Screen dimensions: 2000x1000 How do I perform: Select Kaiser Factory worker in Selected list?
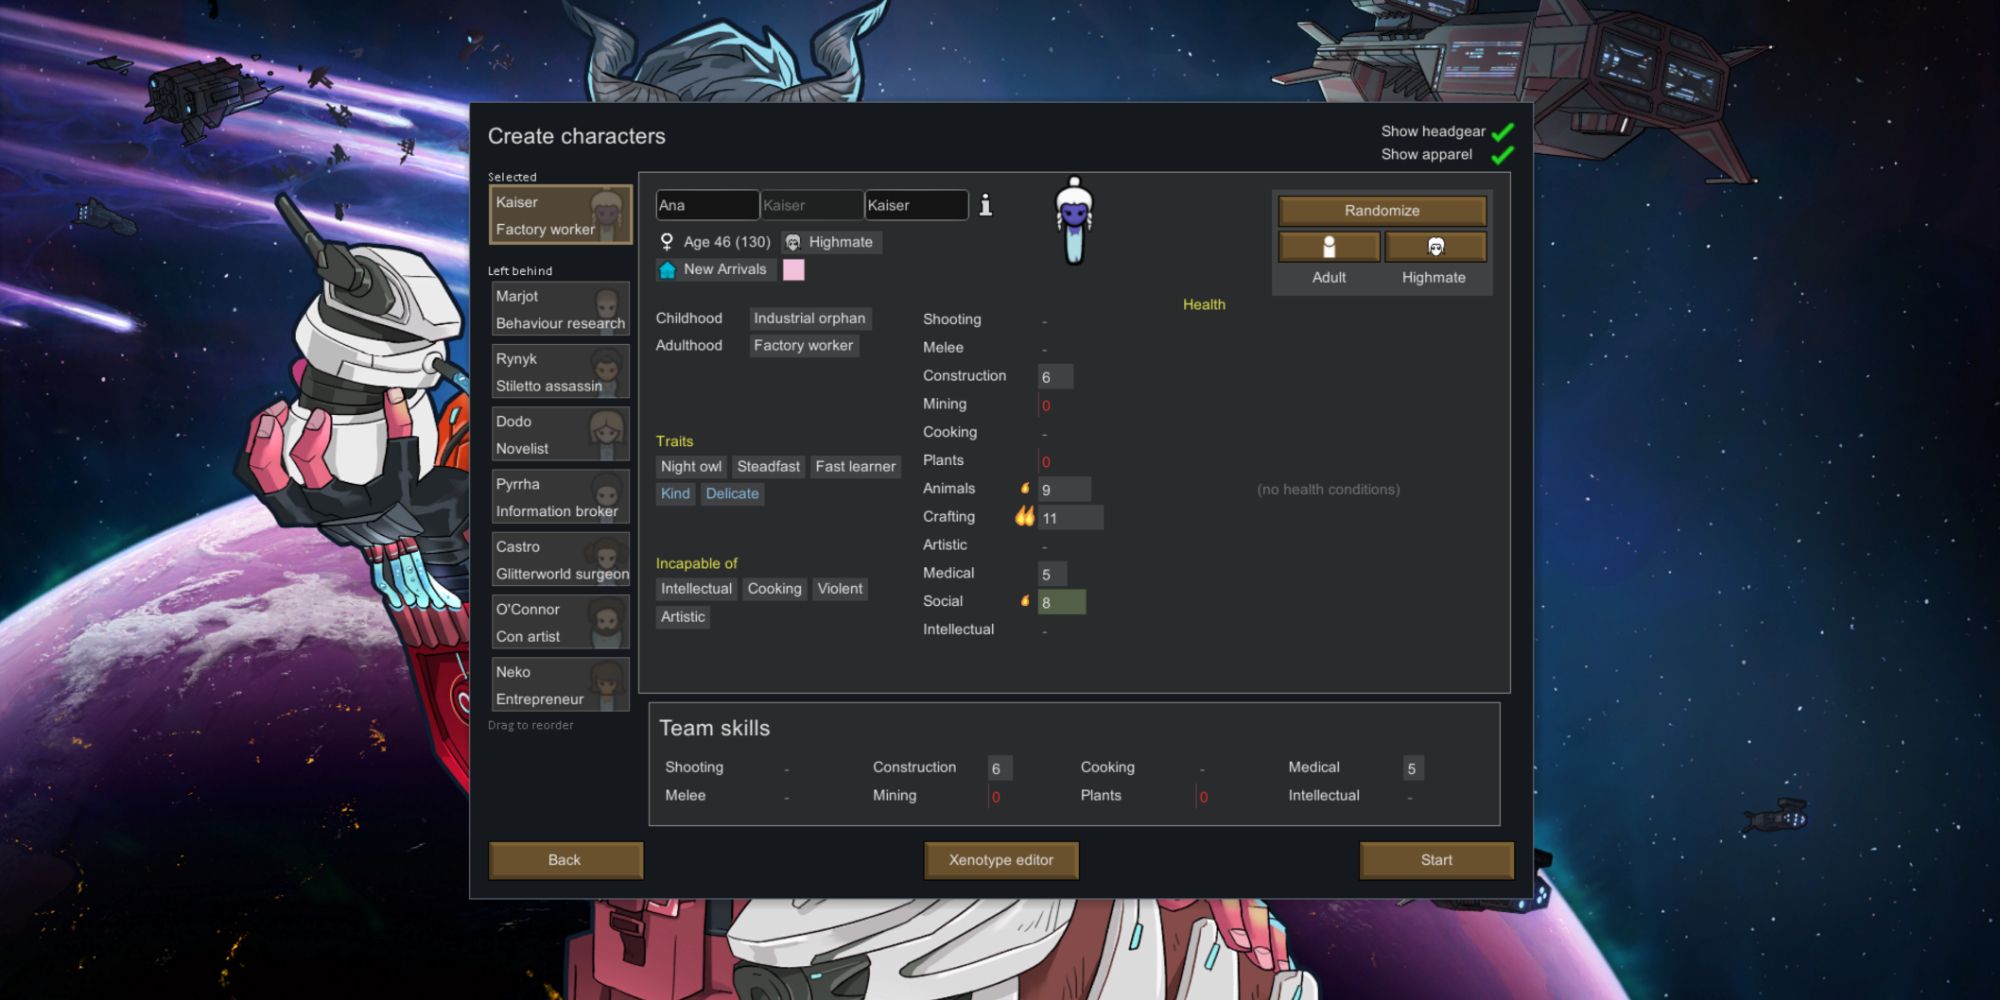(560, 215)
